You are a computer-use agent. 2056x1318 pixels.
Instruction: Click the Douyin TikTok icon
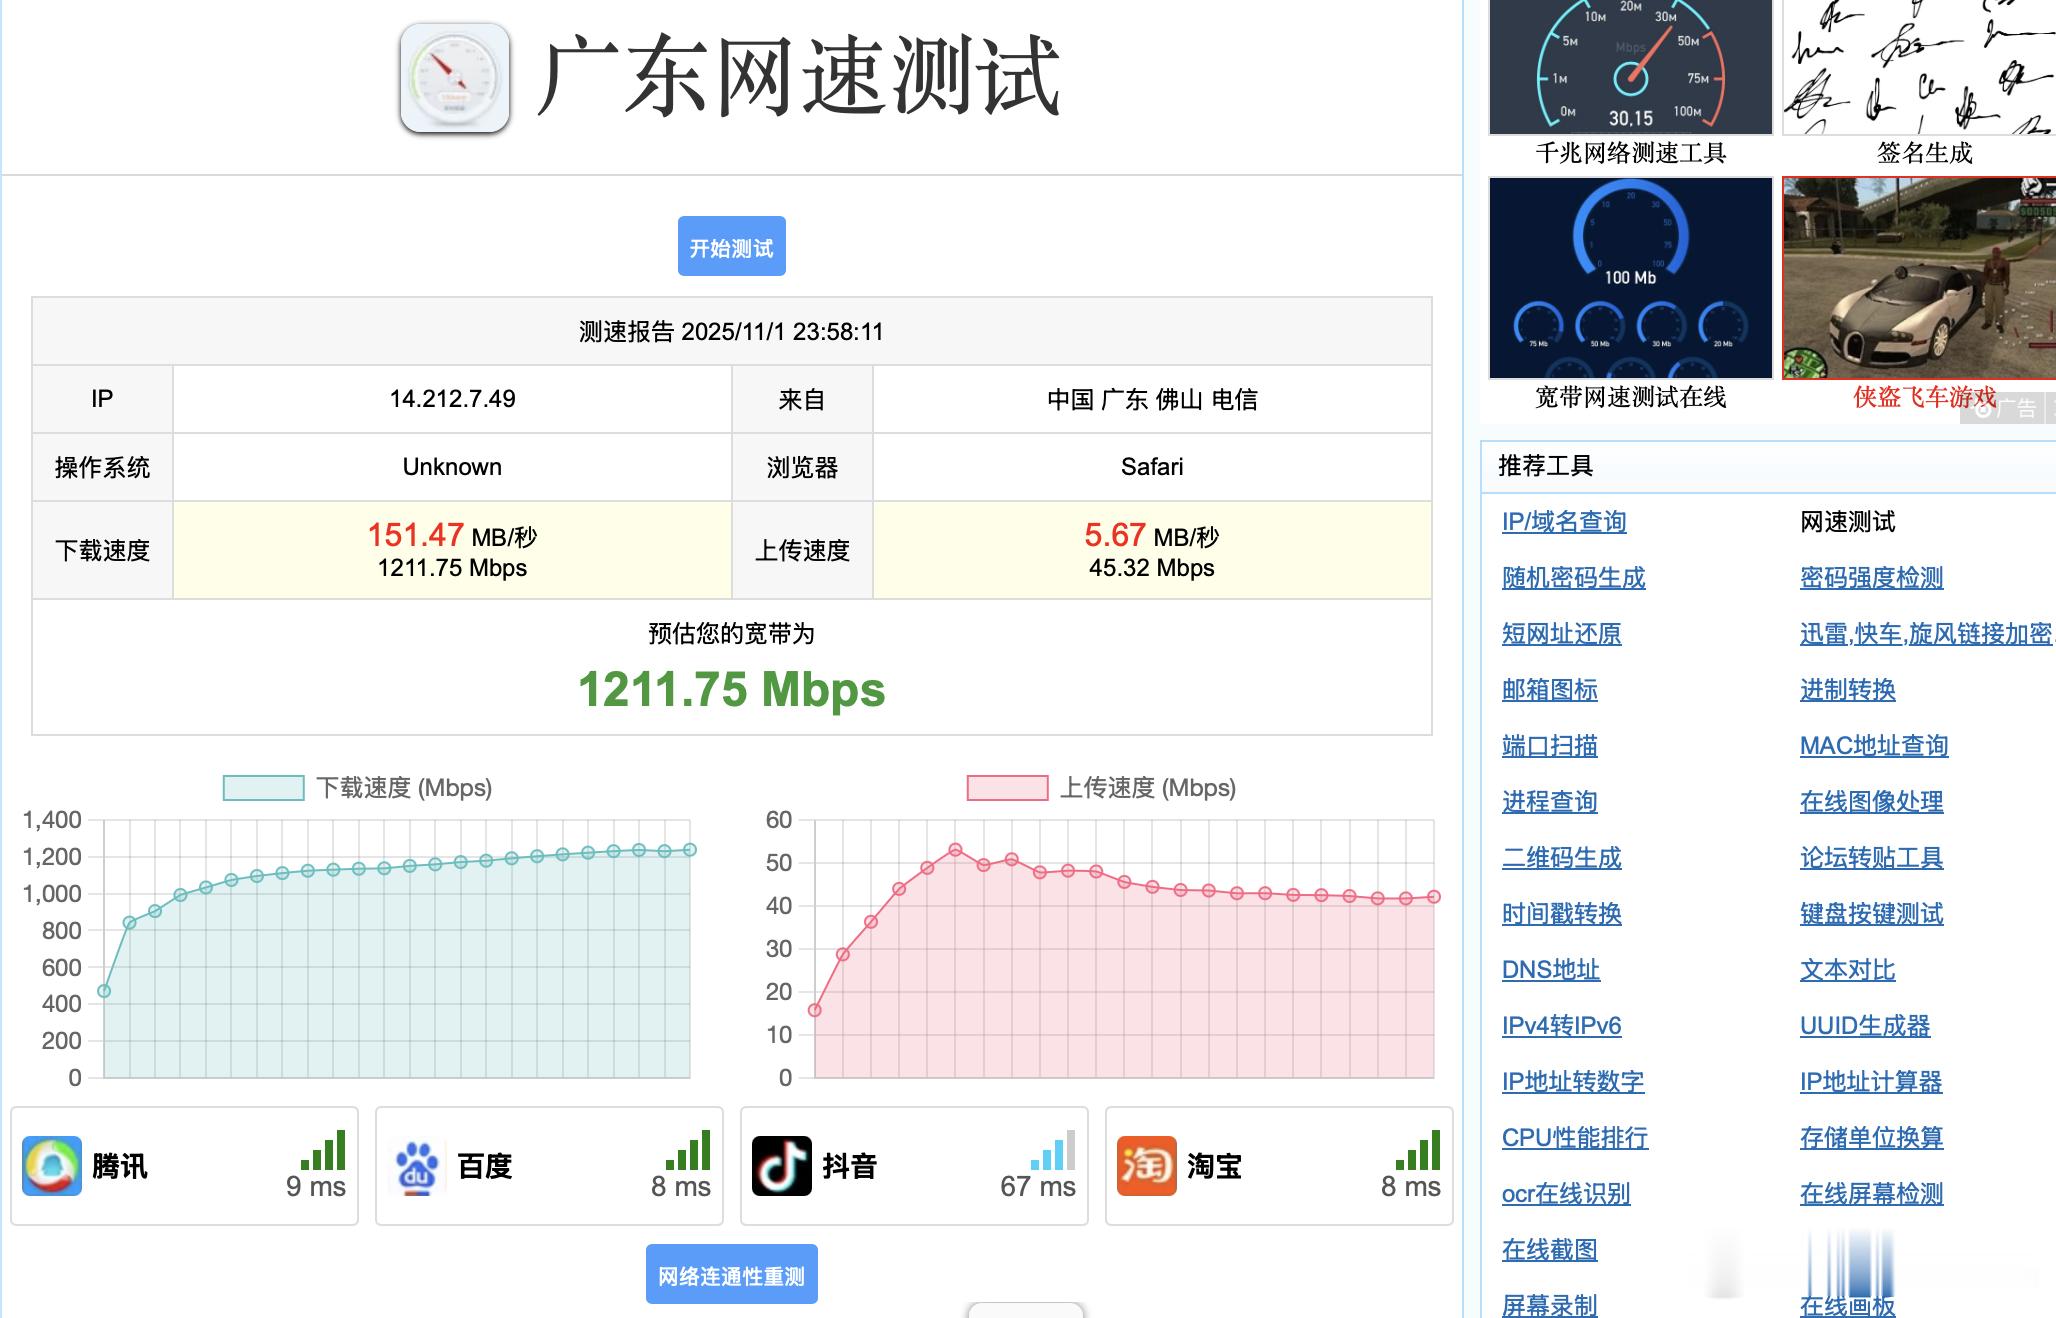pyautogui.click(x=781, y=1166)
